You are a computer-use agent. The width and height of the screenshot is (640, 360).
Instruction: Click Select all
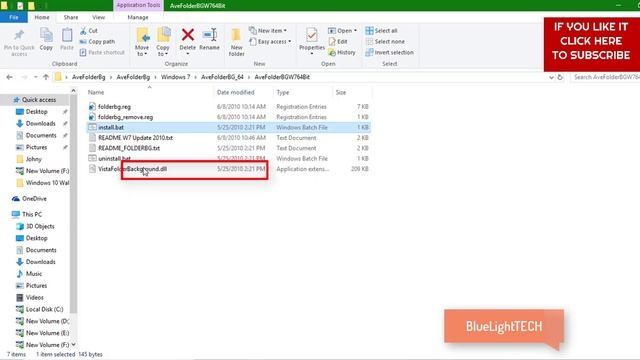point(381,31)
